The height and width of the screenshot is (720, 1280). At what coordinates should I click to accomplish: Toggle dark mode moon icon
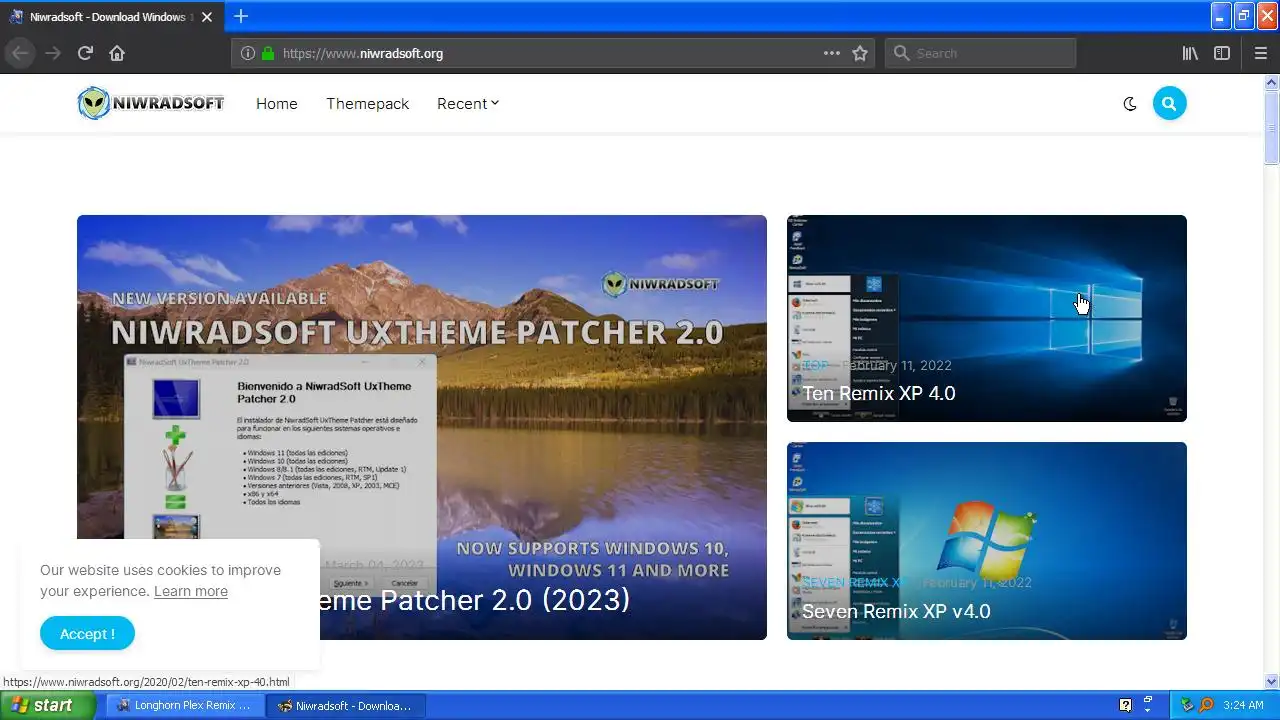point(1130,103)
